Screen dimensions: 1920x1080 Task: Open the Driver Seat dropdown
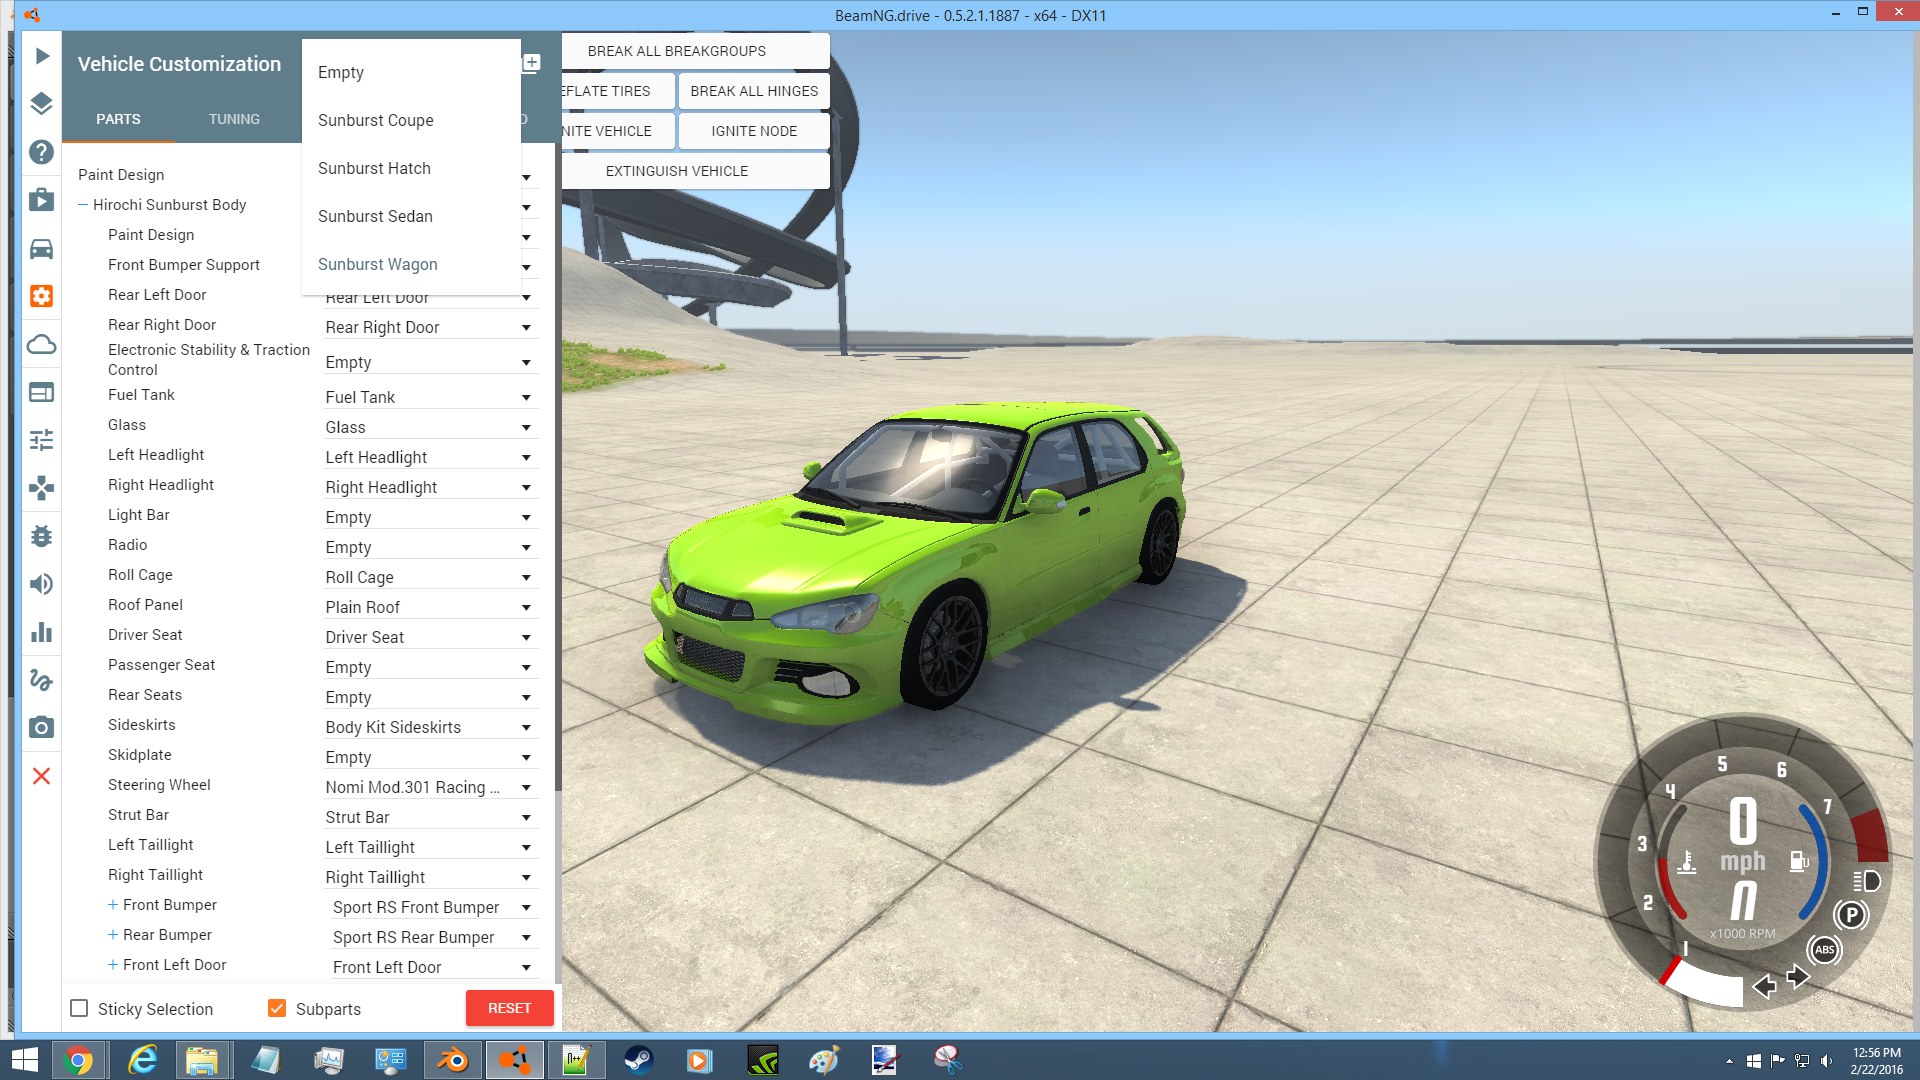click(x=430, y=637)
